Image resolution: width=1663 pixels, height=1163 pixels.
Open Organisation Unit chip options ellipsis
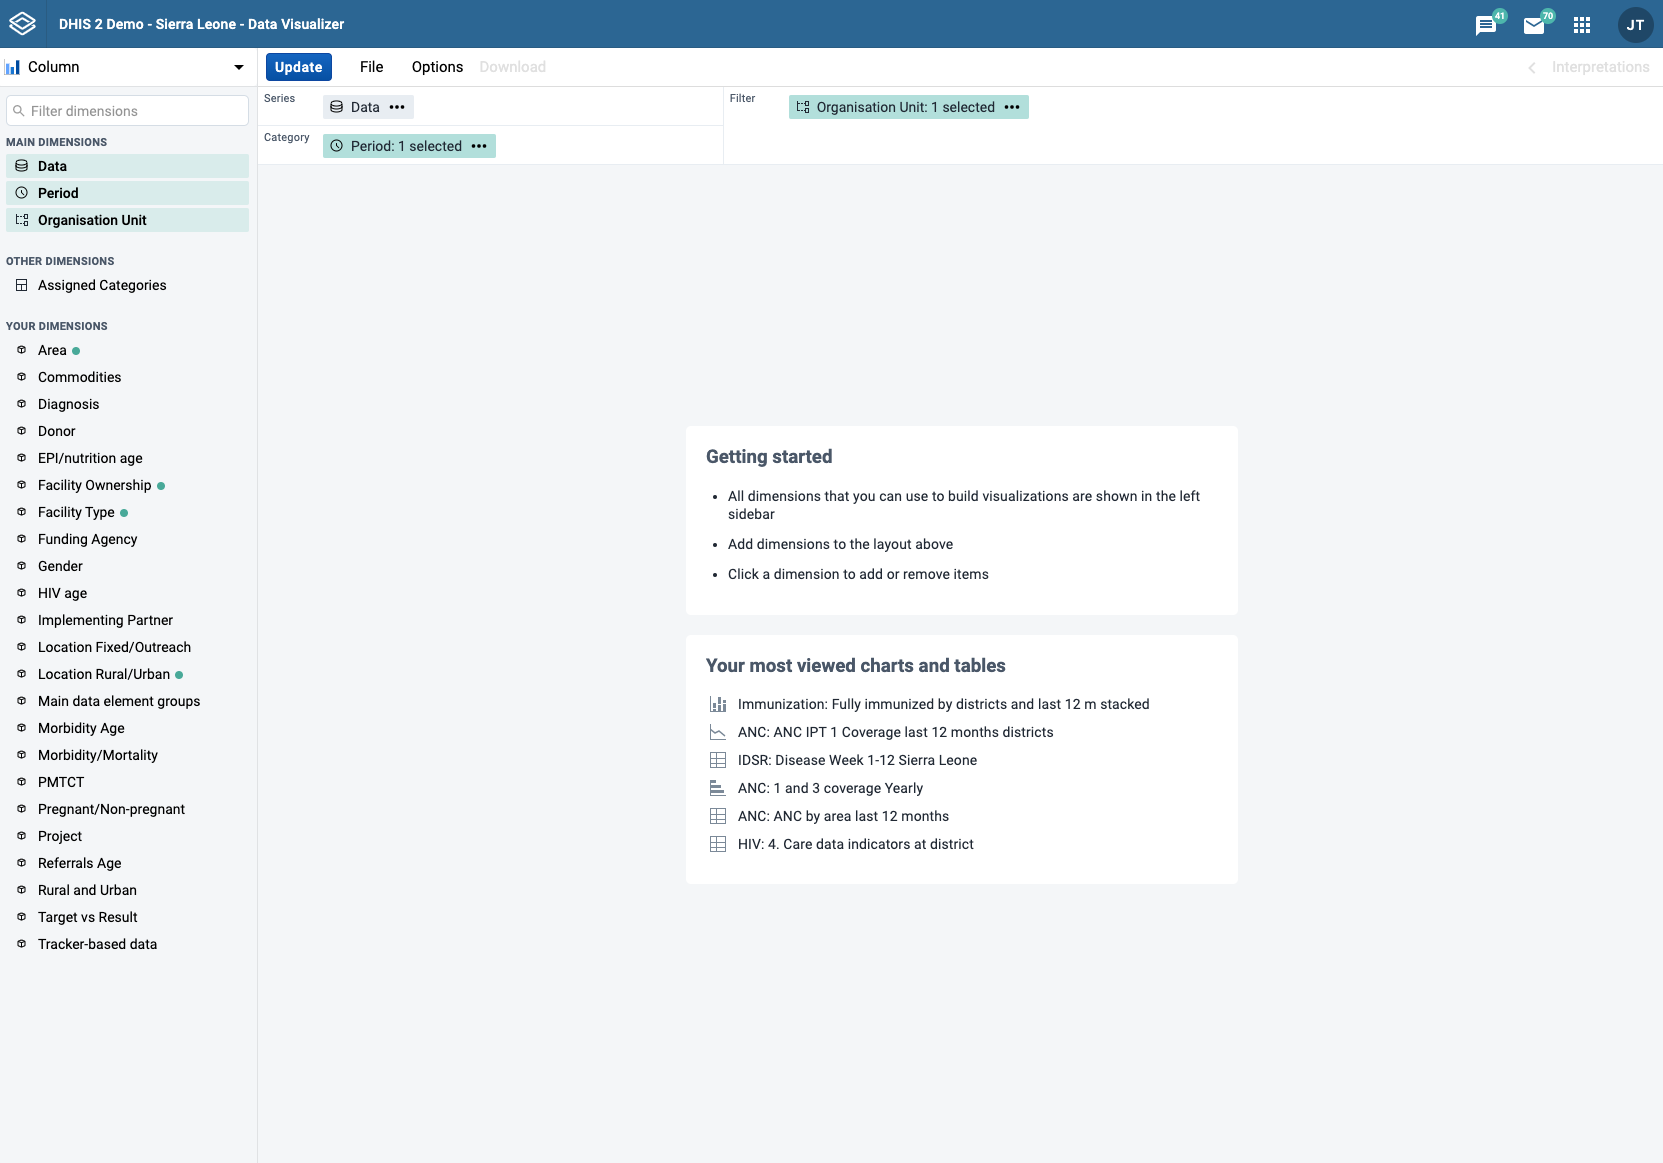[1012, 107]
